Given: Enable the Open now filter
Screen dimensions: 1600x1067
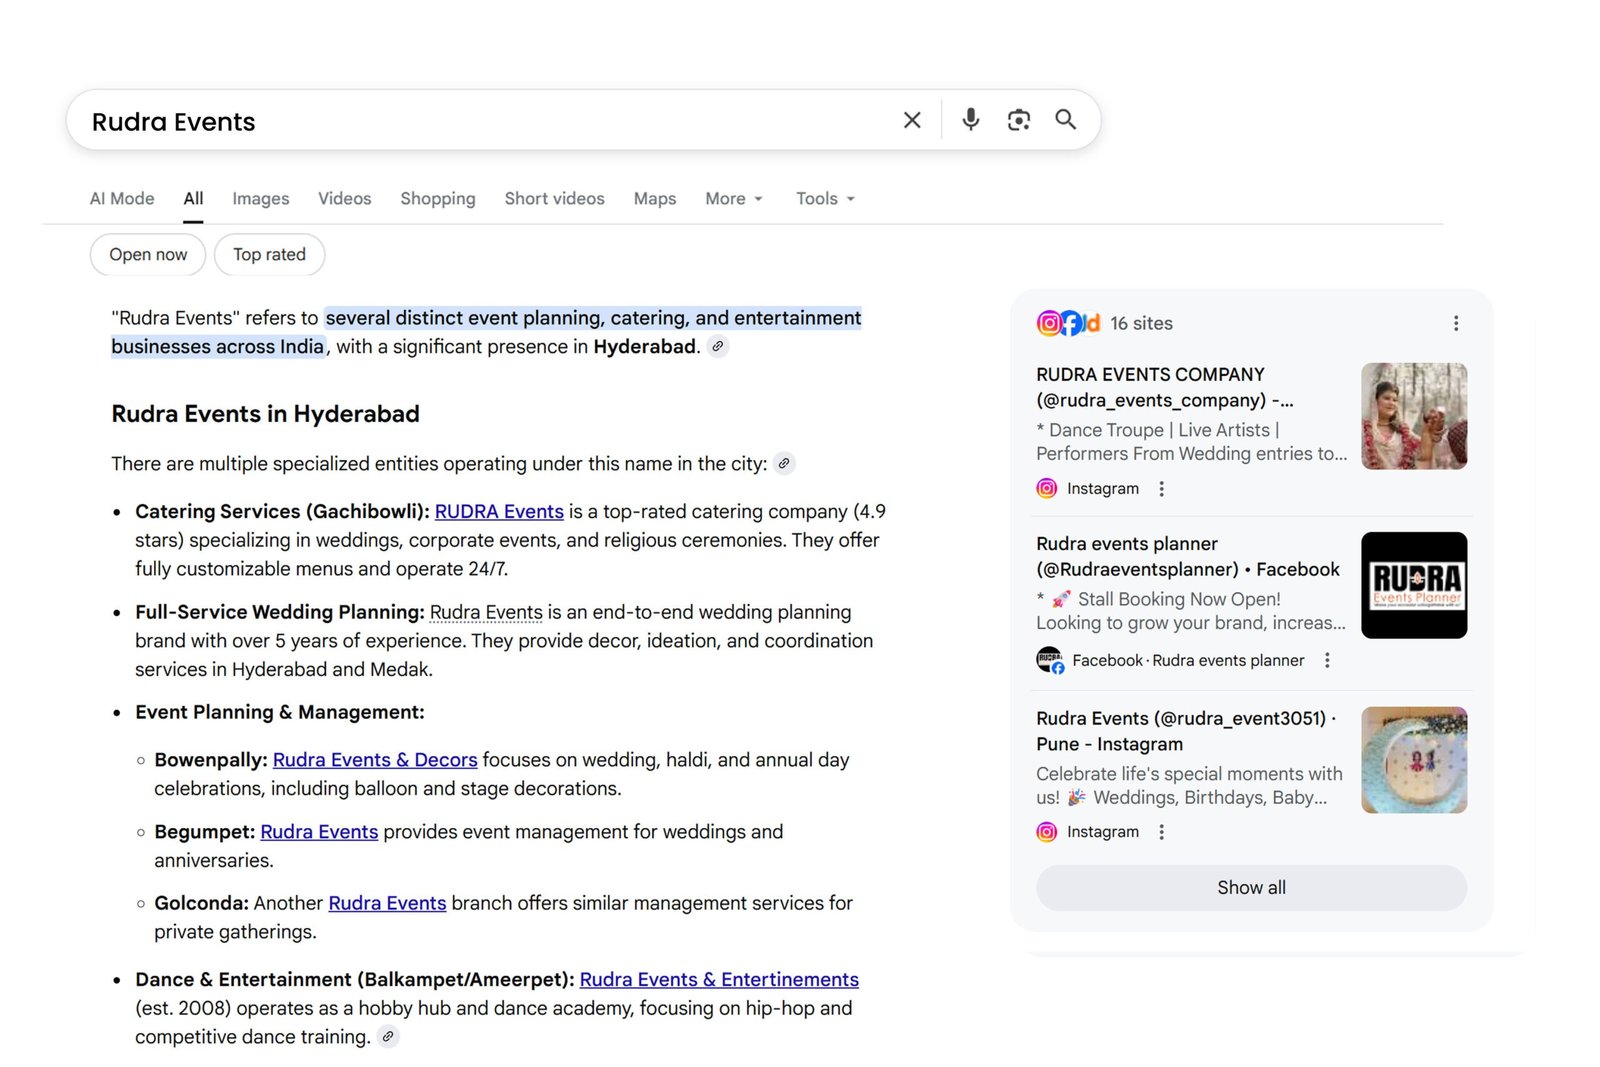Looking at the screenshot, I should [x=147, y=254].
